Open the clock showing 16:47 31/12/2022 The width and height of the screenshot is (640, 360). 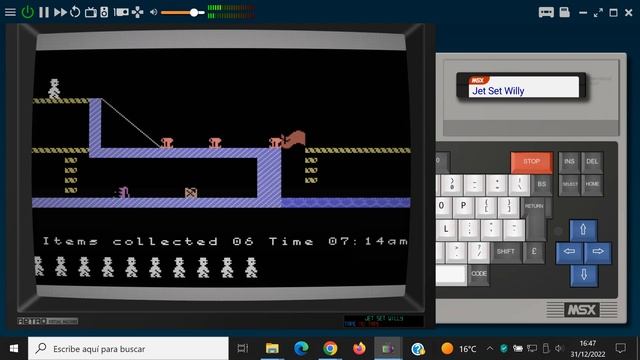point(588,349)
